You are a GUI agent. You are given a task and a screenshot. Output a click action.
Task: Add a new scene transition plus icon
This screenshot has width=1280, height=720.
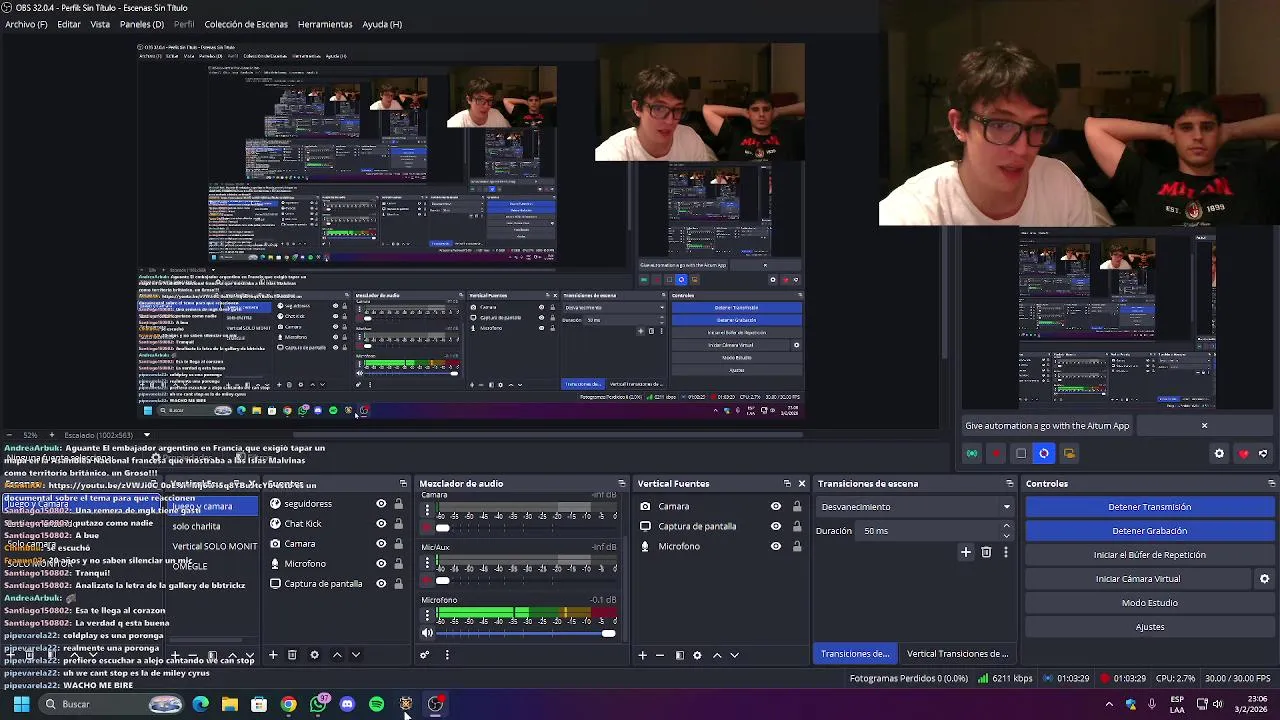pos(966,552)
